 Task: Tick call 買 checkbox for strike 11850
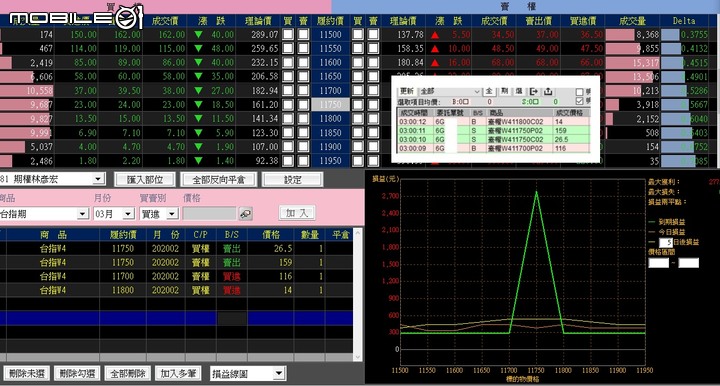288,133
